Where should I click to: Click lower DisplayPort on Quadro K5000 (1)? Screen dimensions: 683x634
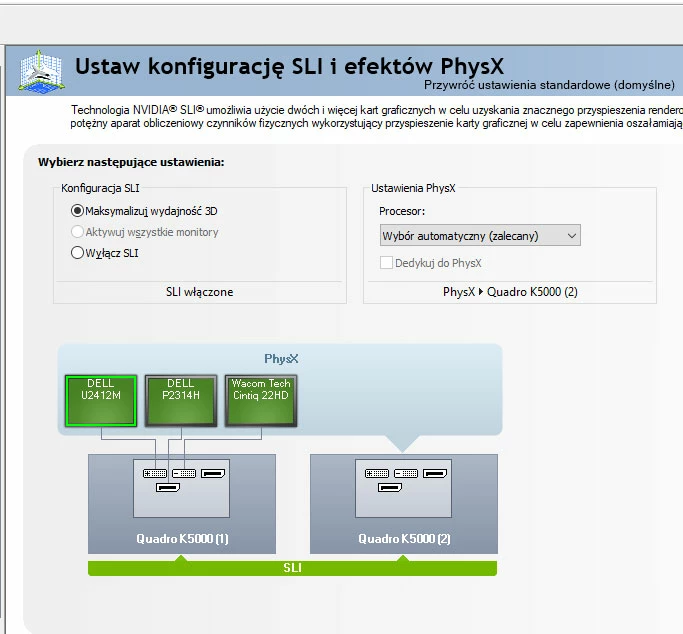click(168, 487)
